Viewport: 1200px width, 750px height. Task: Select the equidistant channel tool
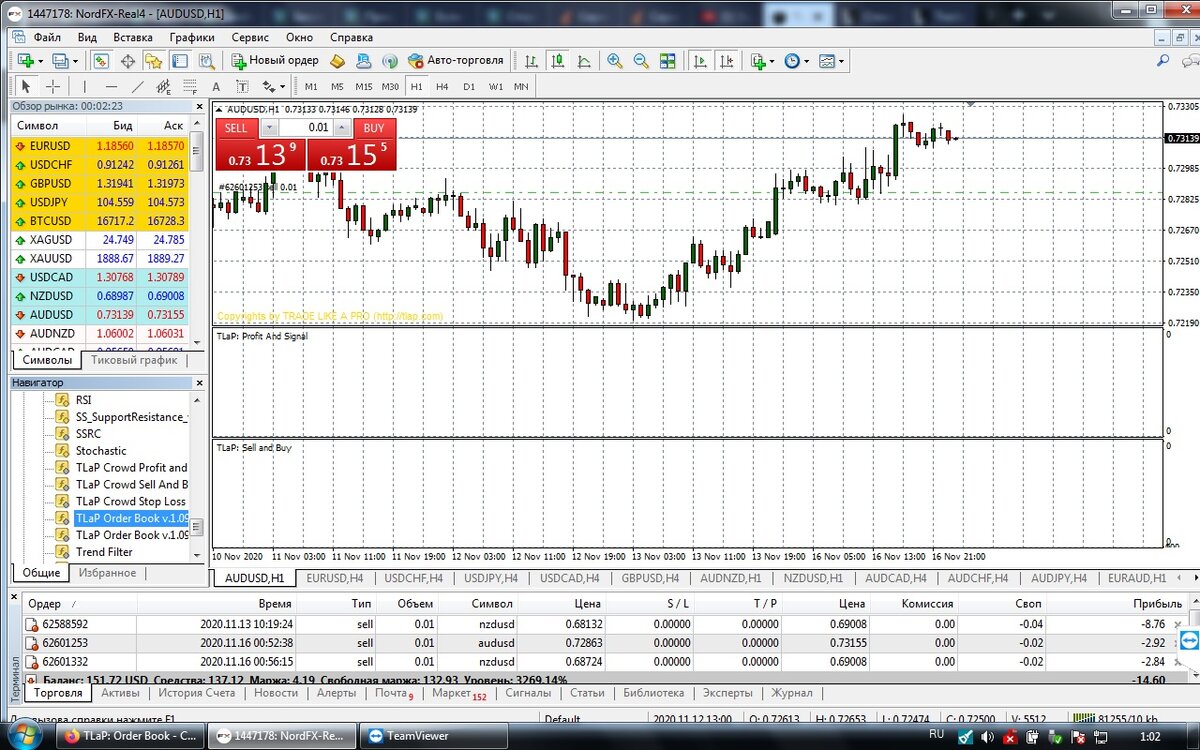coord(163,86)
